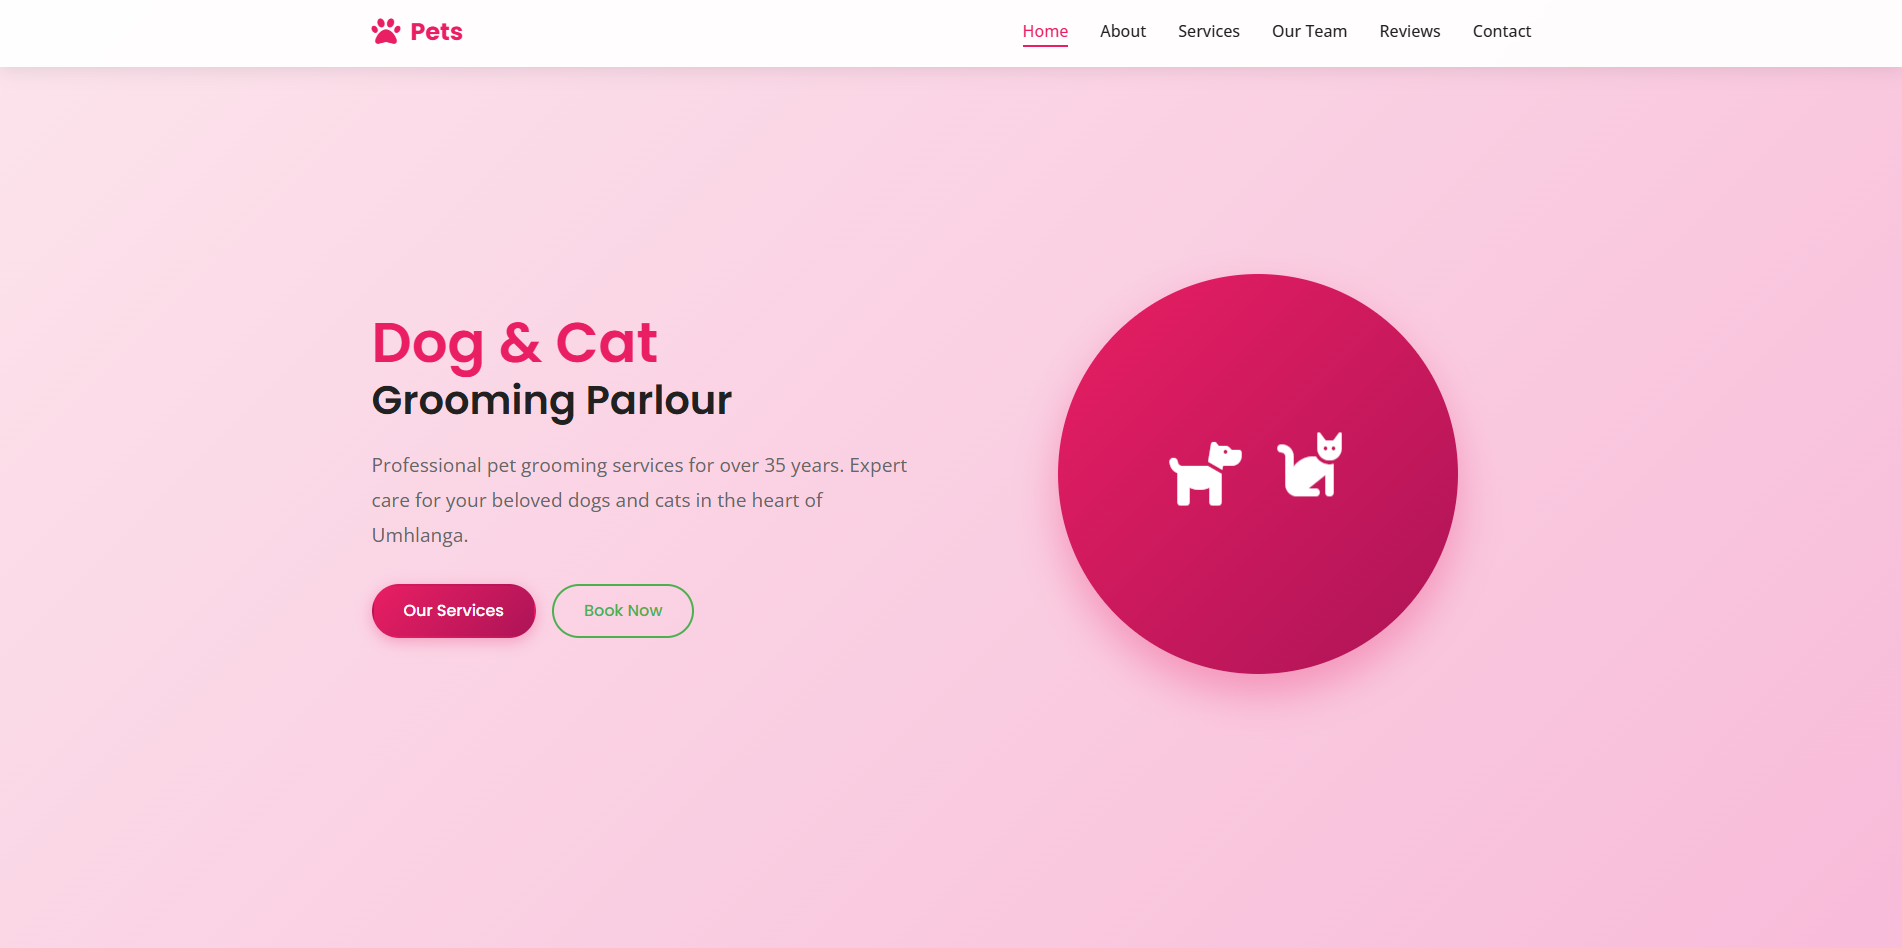Viewport: 1902px width, 948px height.
Task: Click the Our Services button
Action: tap(454, 611)
